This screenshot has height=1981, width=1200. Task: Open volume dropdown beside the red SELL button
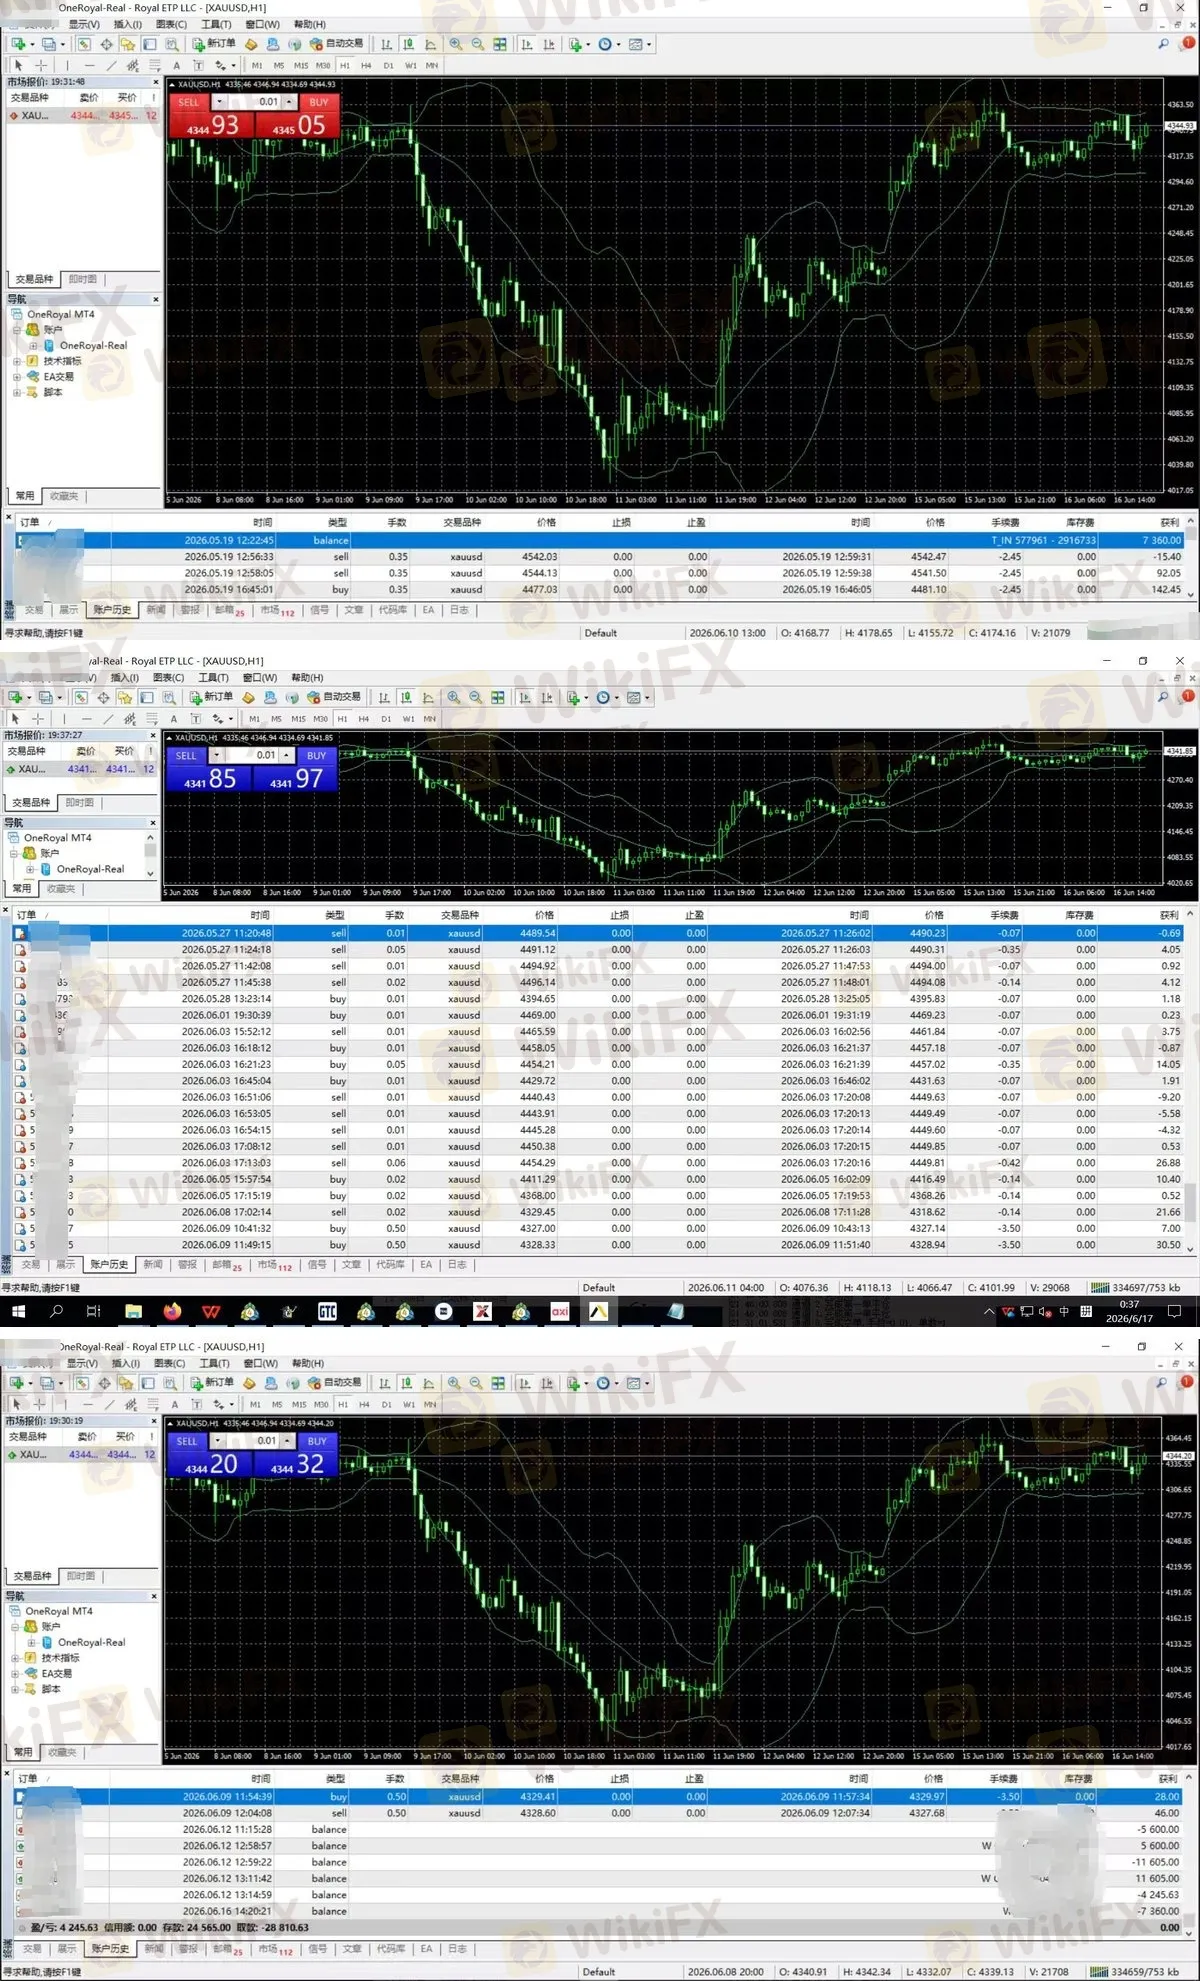(x=219, y=102)
